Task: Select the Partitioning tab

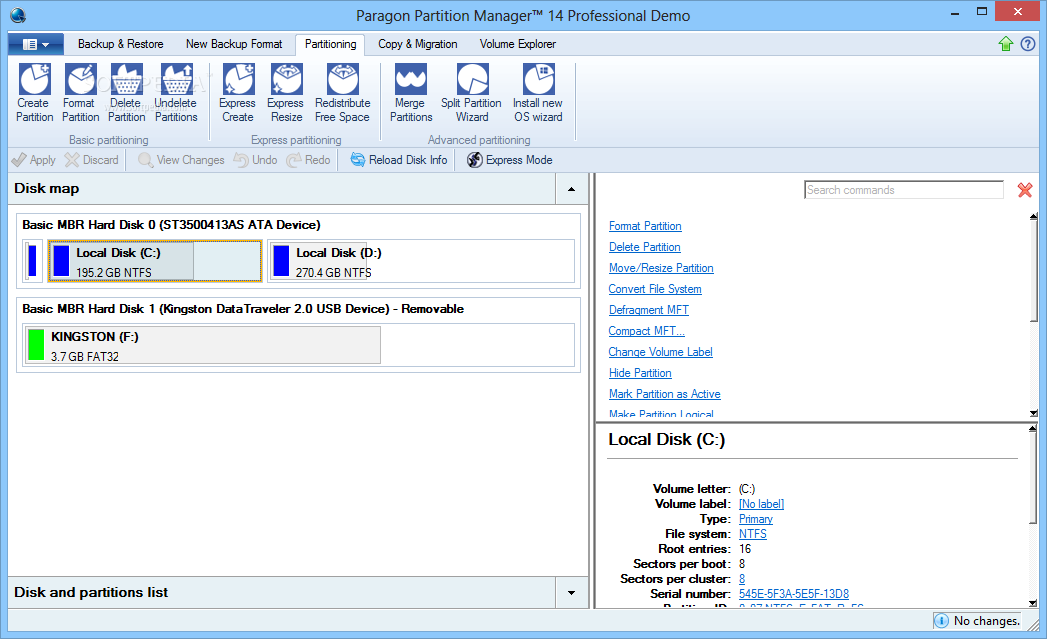Action: [331, 44]
